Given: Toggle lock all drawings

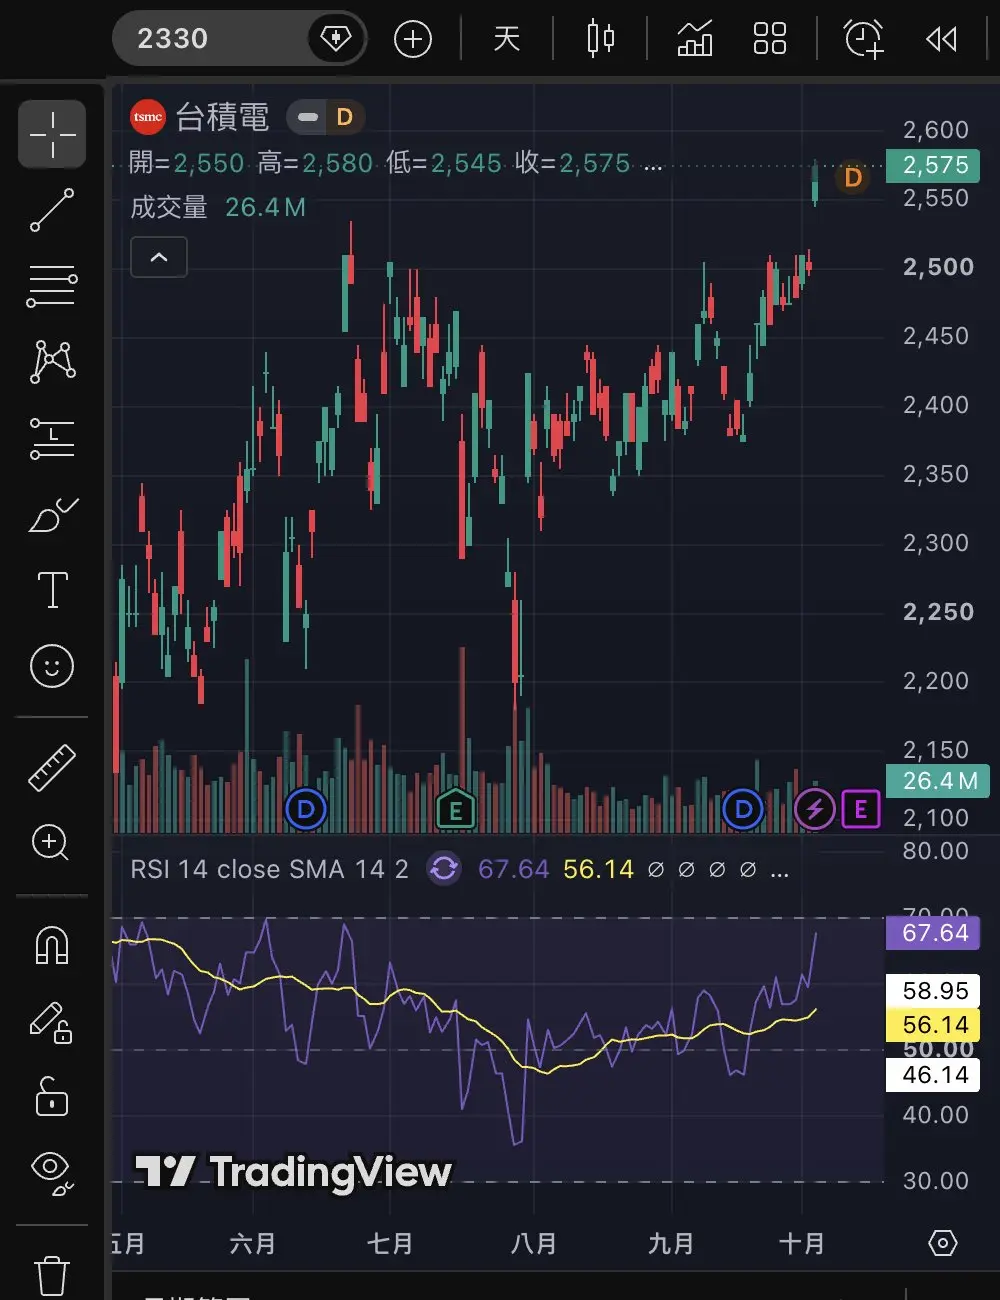Looking at the screenshot, I should coord(52,1096).
